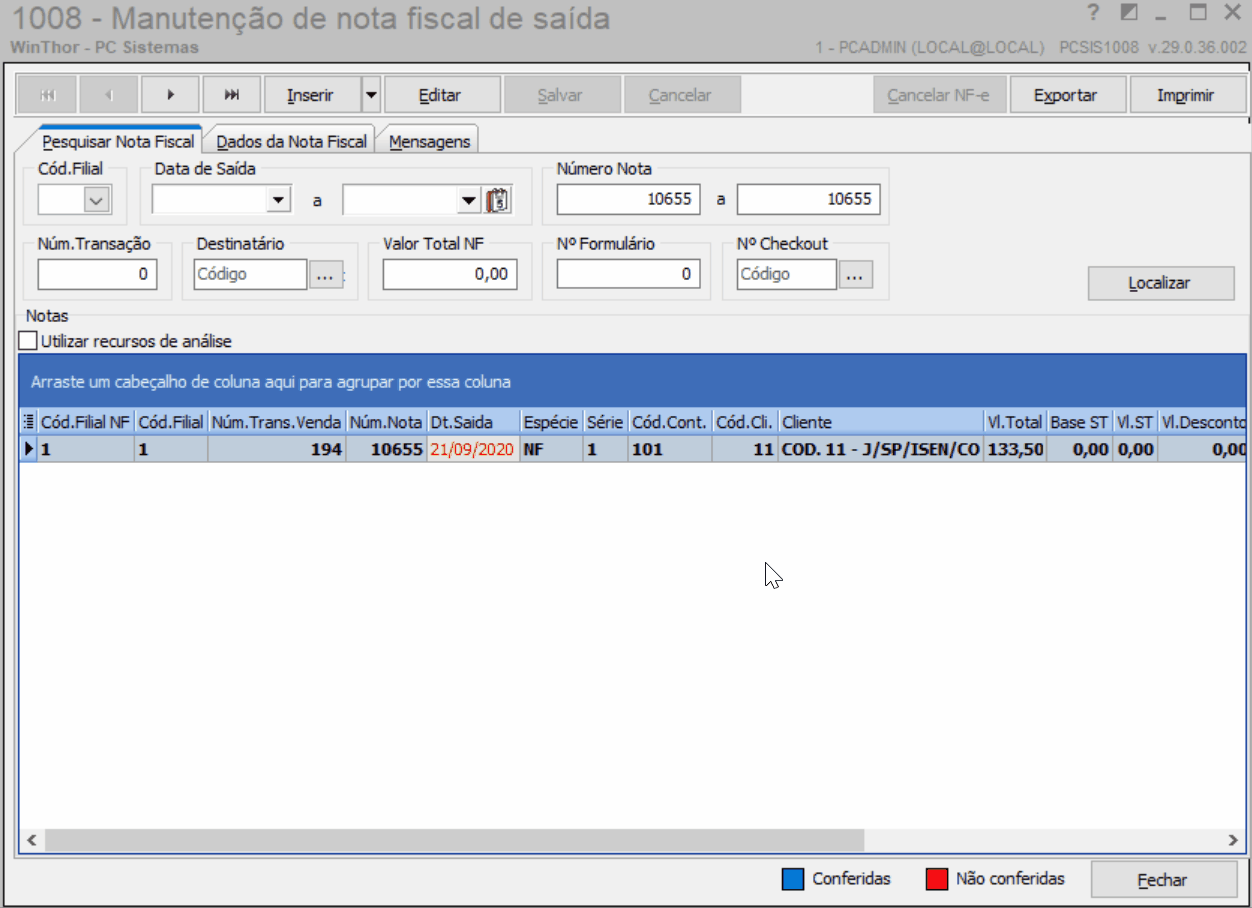The image size is (1252, 908).
Task: Focus the Núm.Transação input field
Action: point(97,274)
